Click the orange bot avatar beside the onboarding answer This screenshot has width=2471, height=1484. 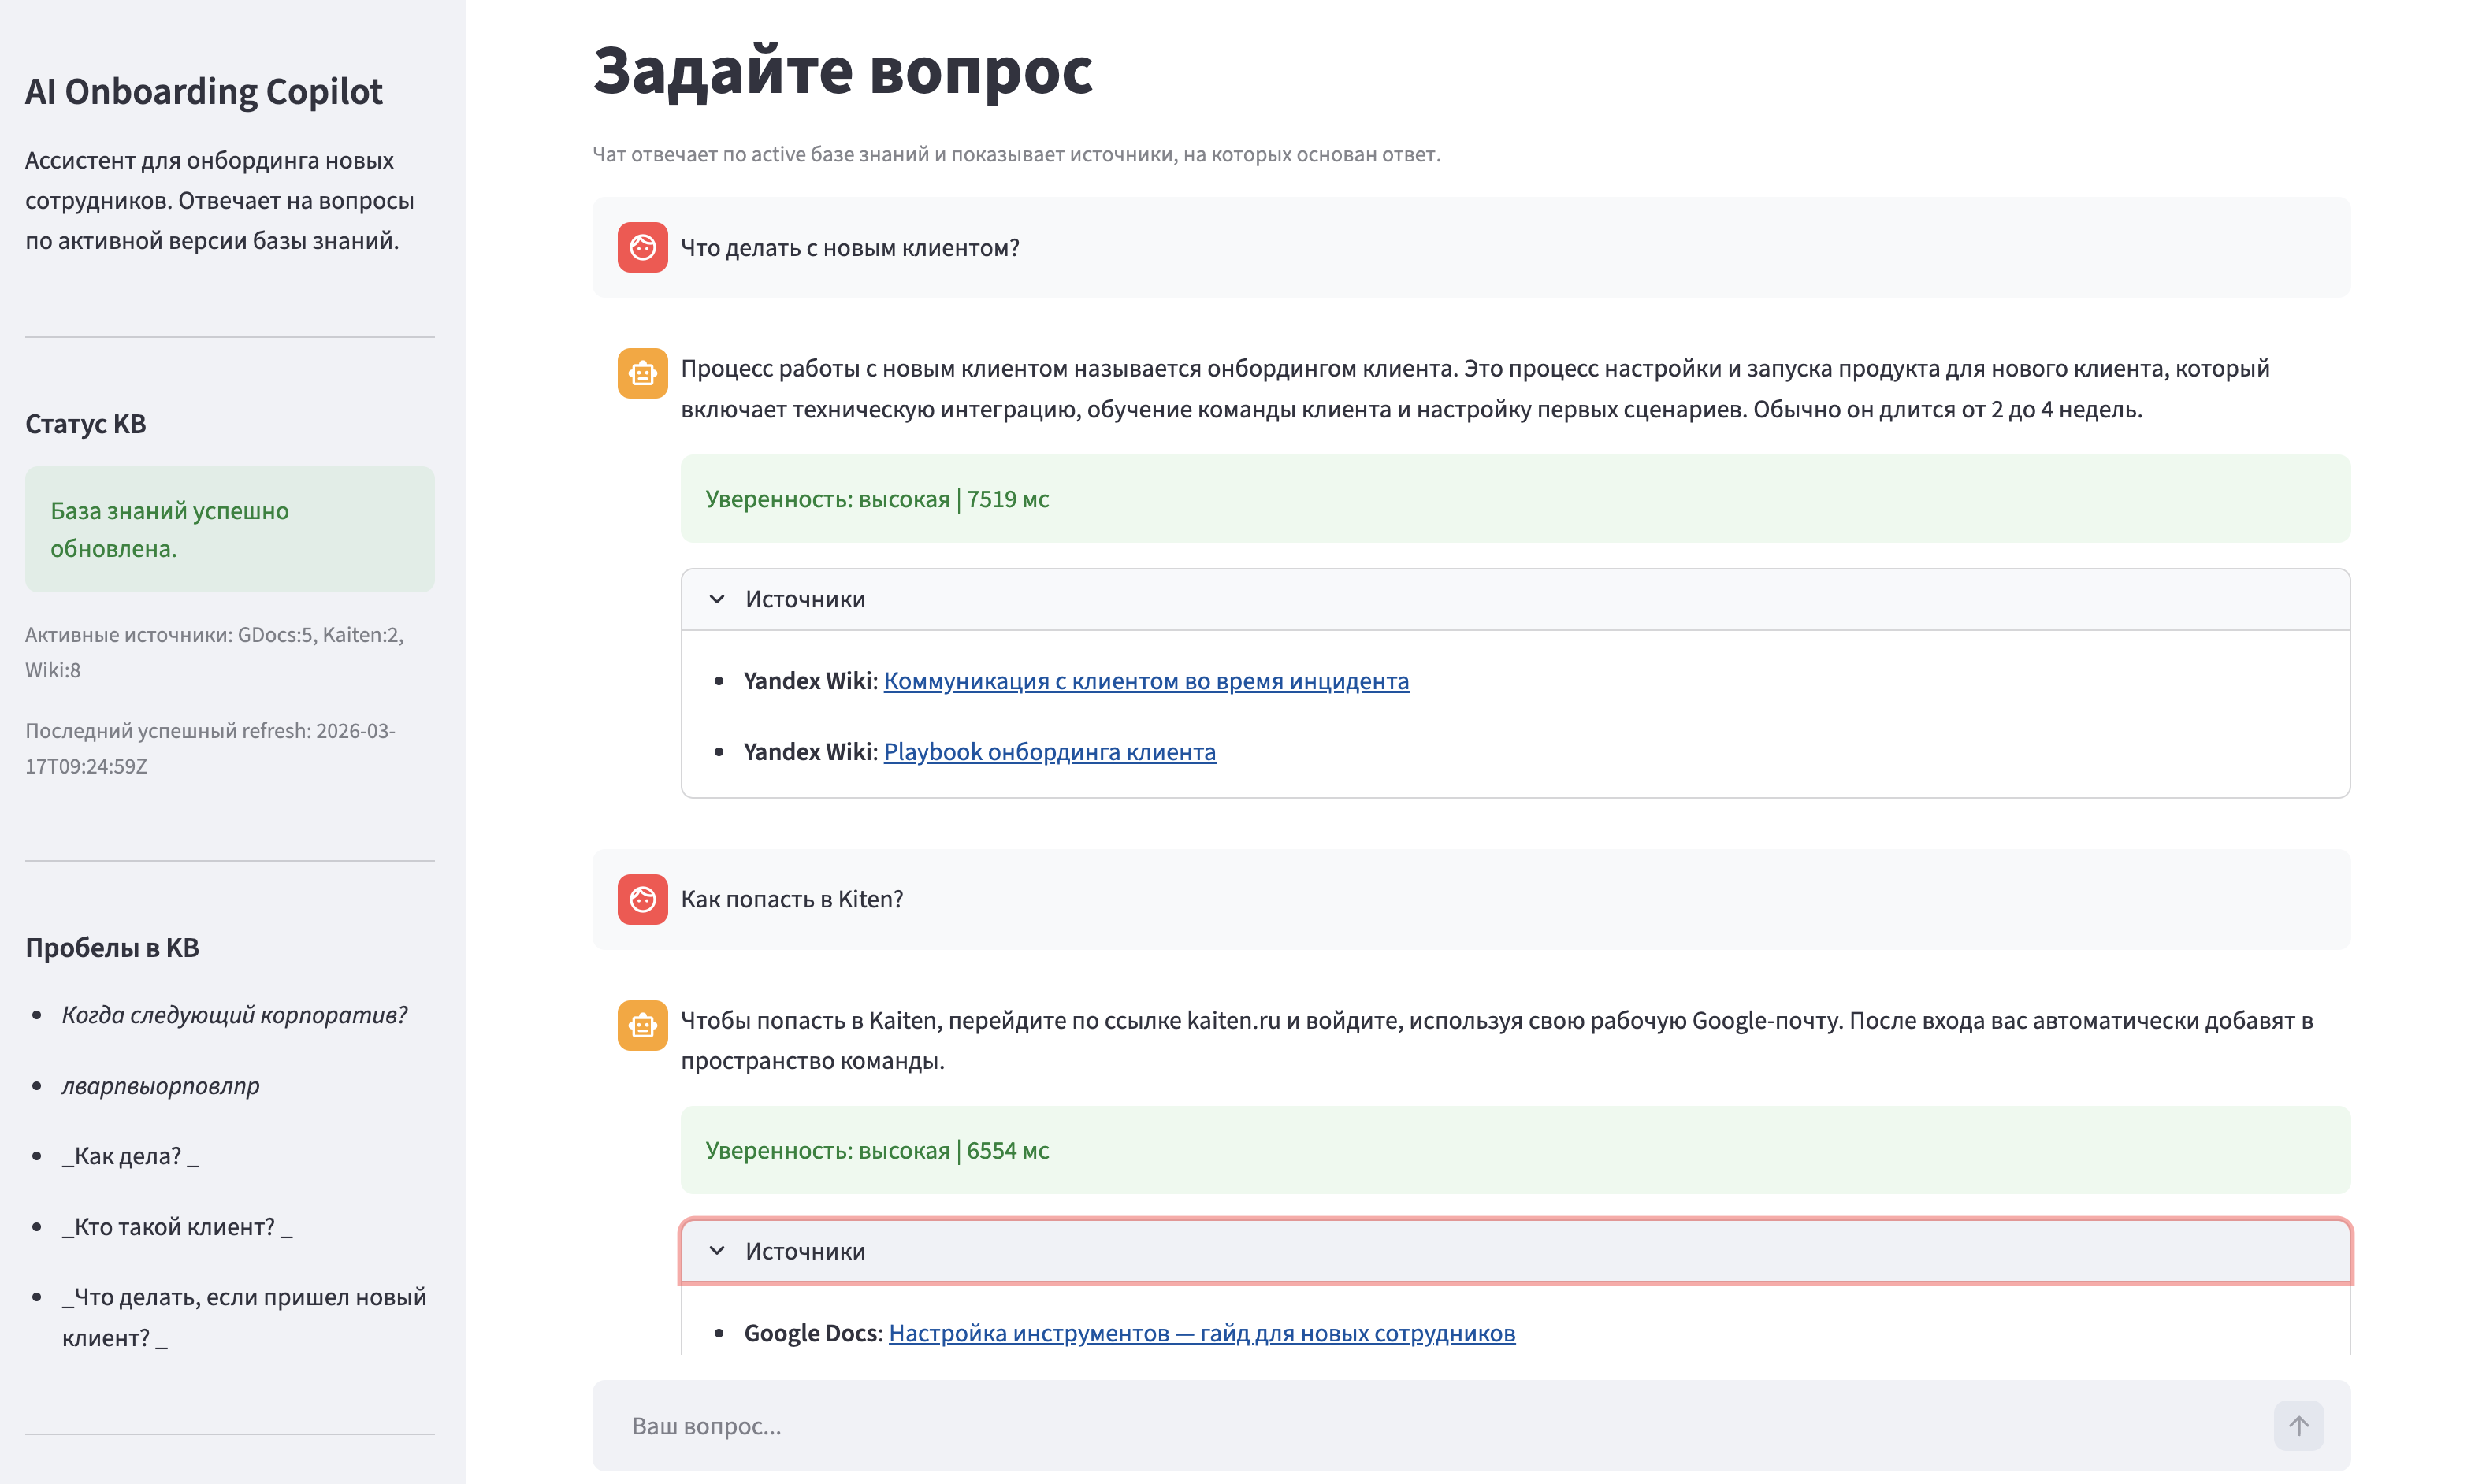click(643, 373)
